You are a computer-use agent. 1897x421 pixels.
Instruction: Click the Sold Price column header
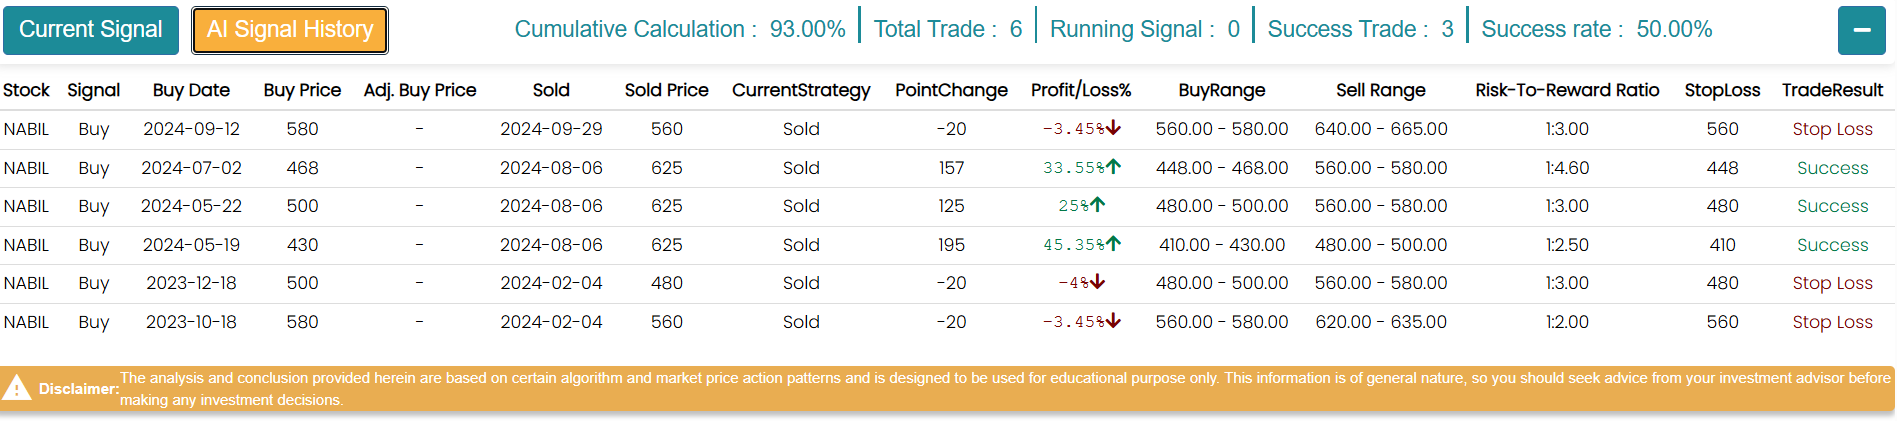pyautogui.click(x=666, y=90)
